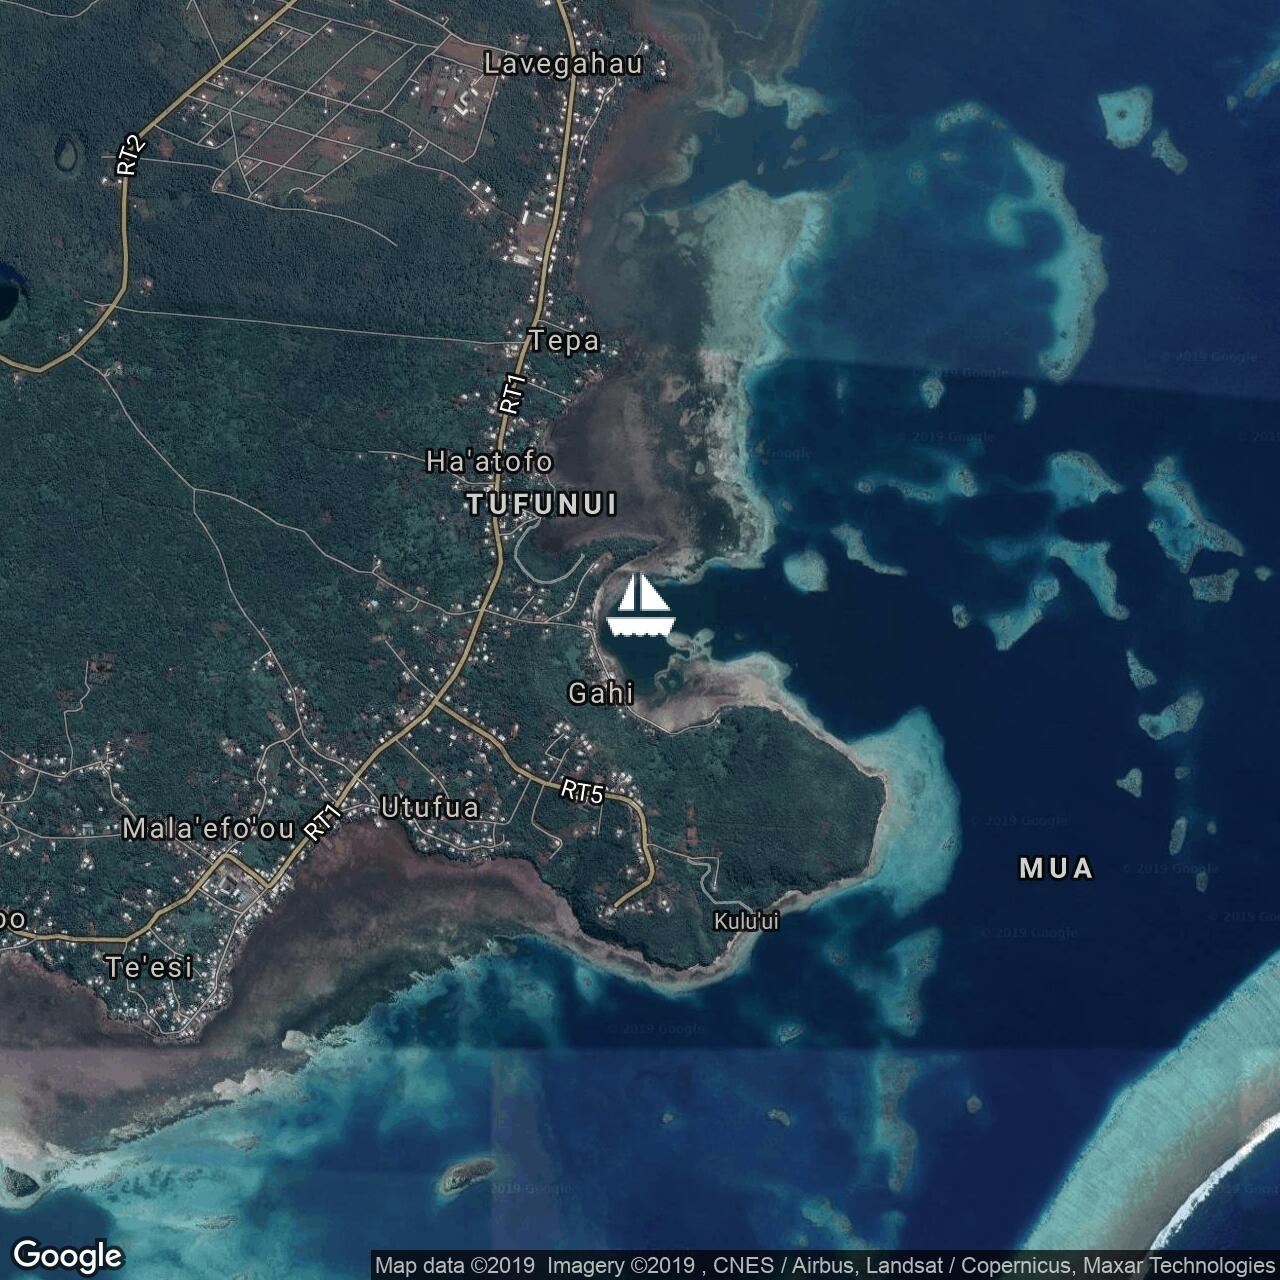This screenshot has height=1280, width=1280.
Task: Select the Kulu'ui place label
Action: click(x=746, y=921)
